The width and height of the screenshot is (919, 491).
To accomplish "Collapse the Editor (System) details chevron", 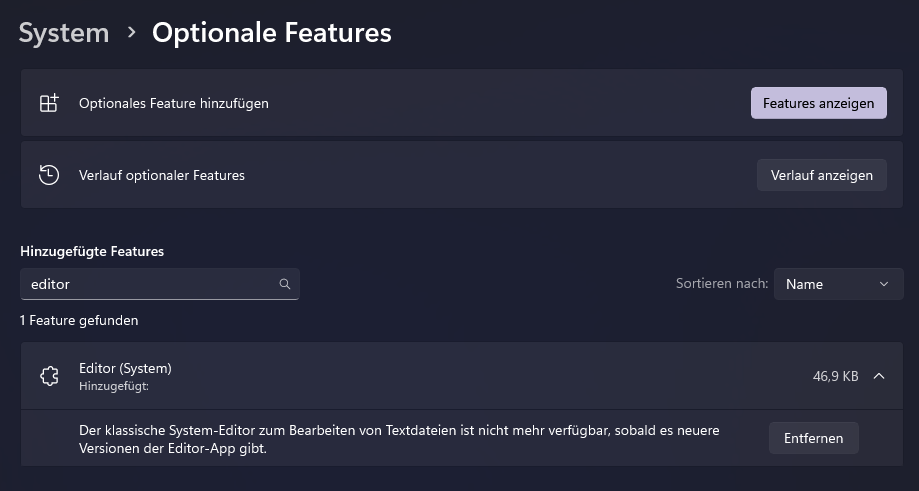I will [879, 376].
